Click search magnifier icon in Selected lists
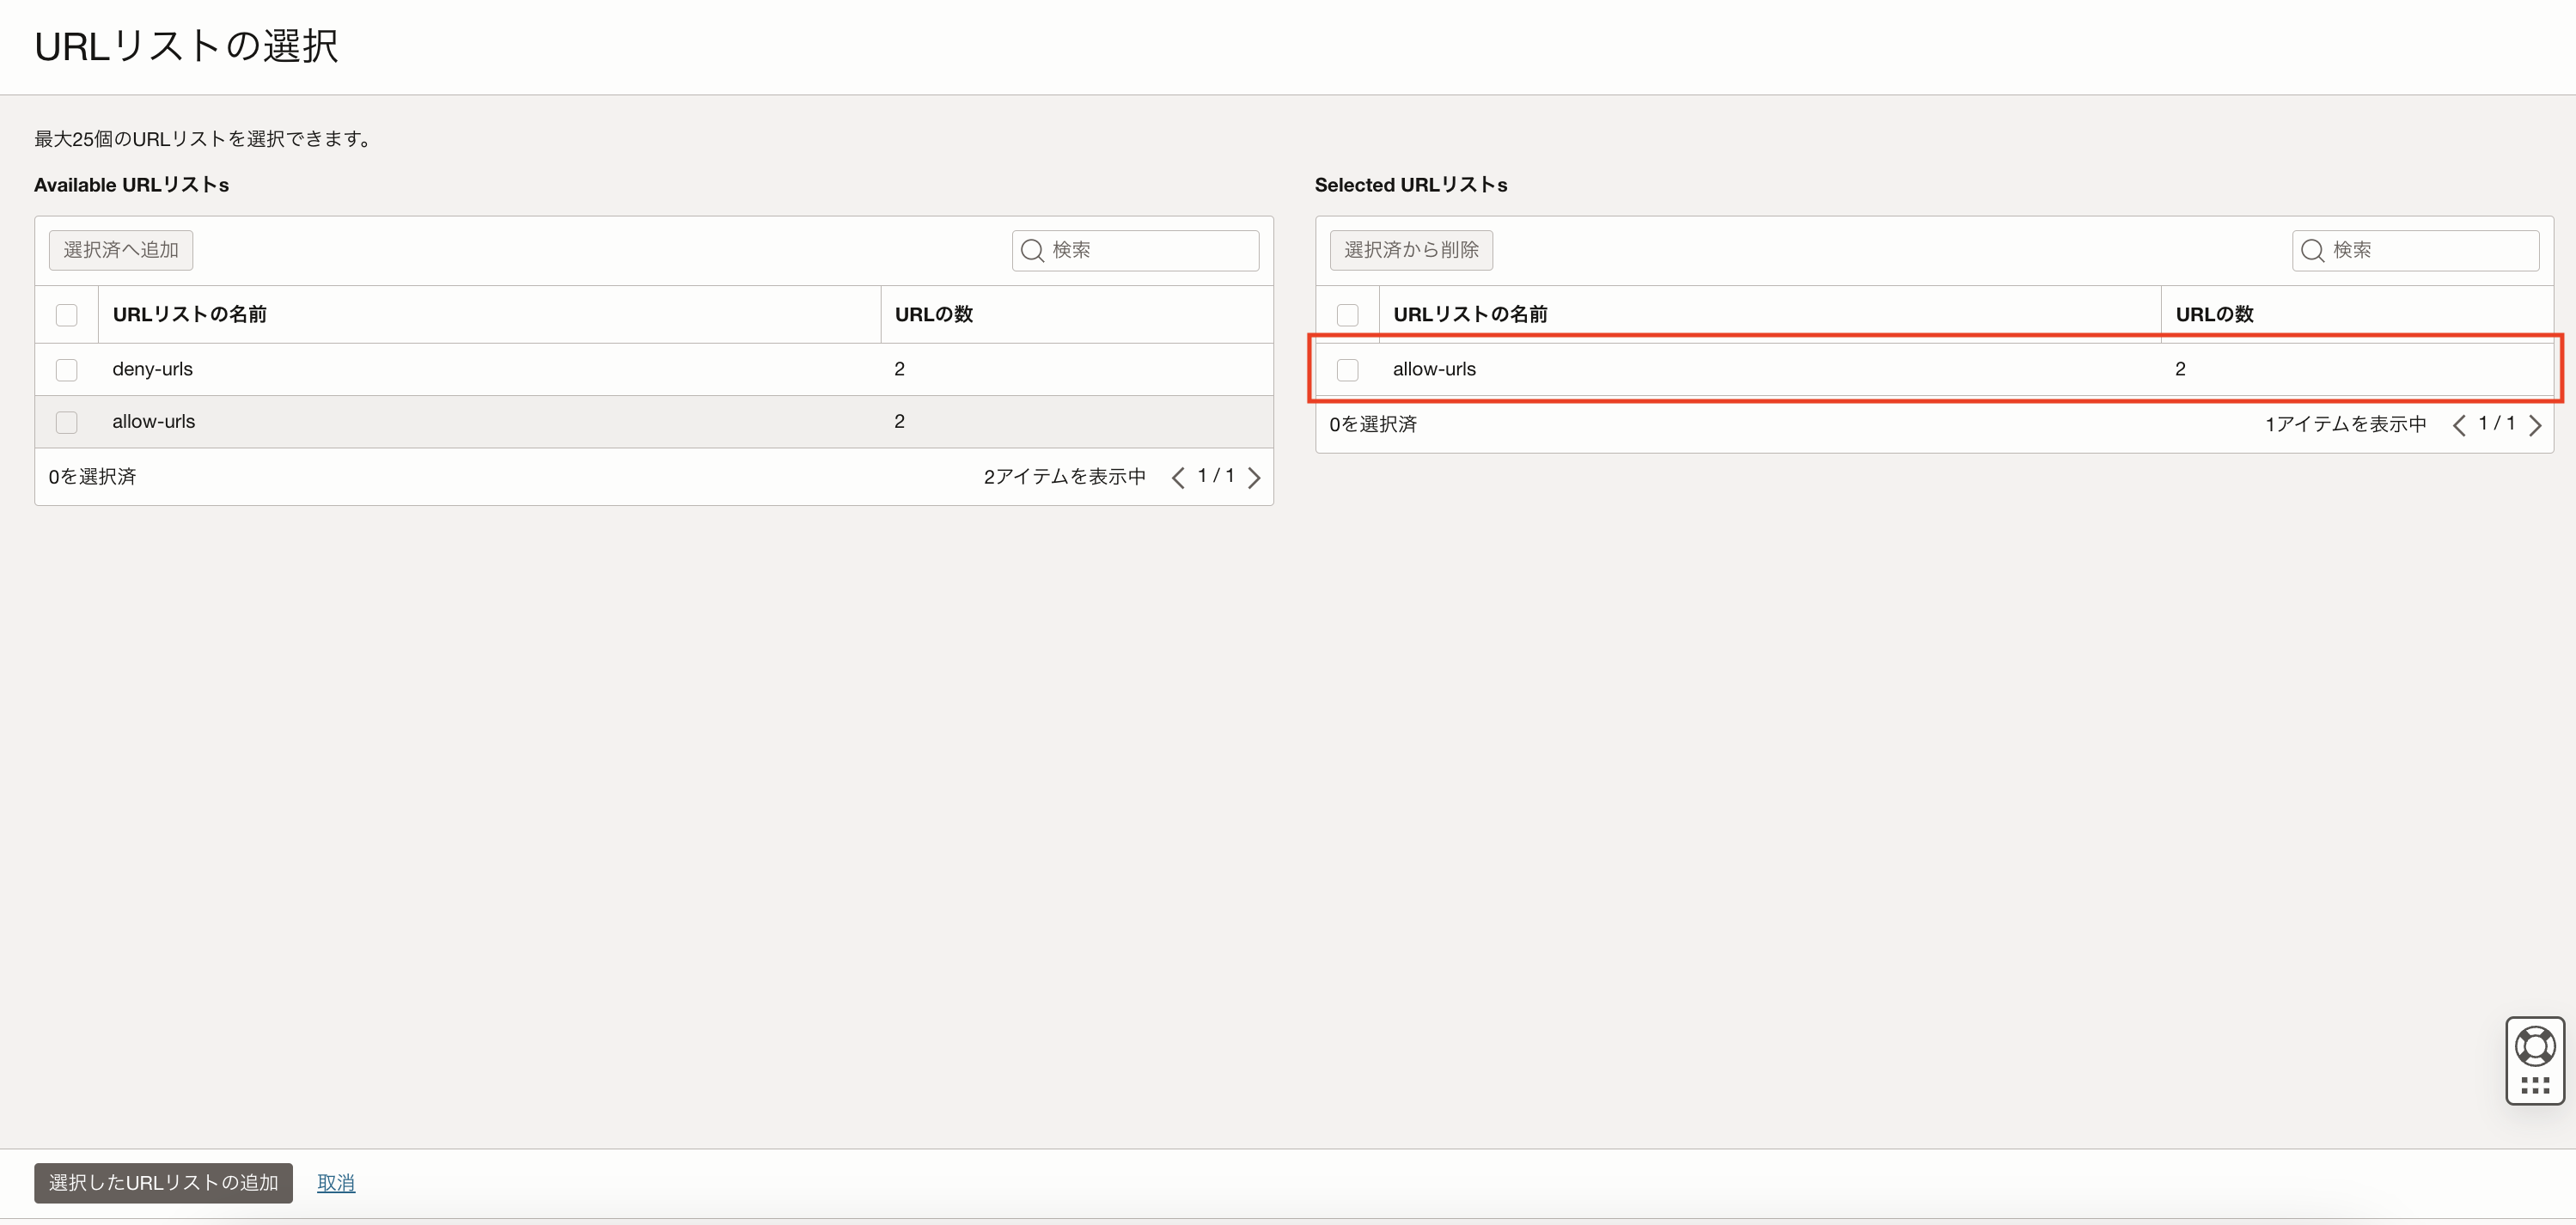Image resolution: width=2576 pixels, height=1225 pixels. 2312,250
